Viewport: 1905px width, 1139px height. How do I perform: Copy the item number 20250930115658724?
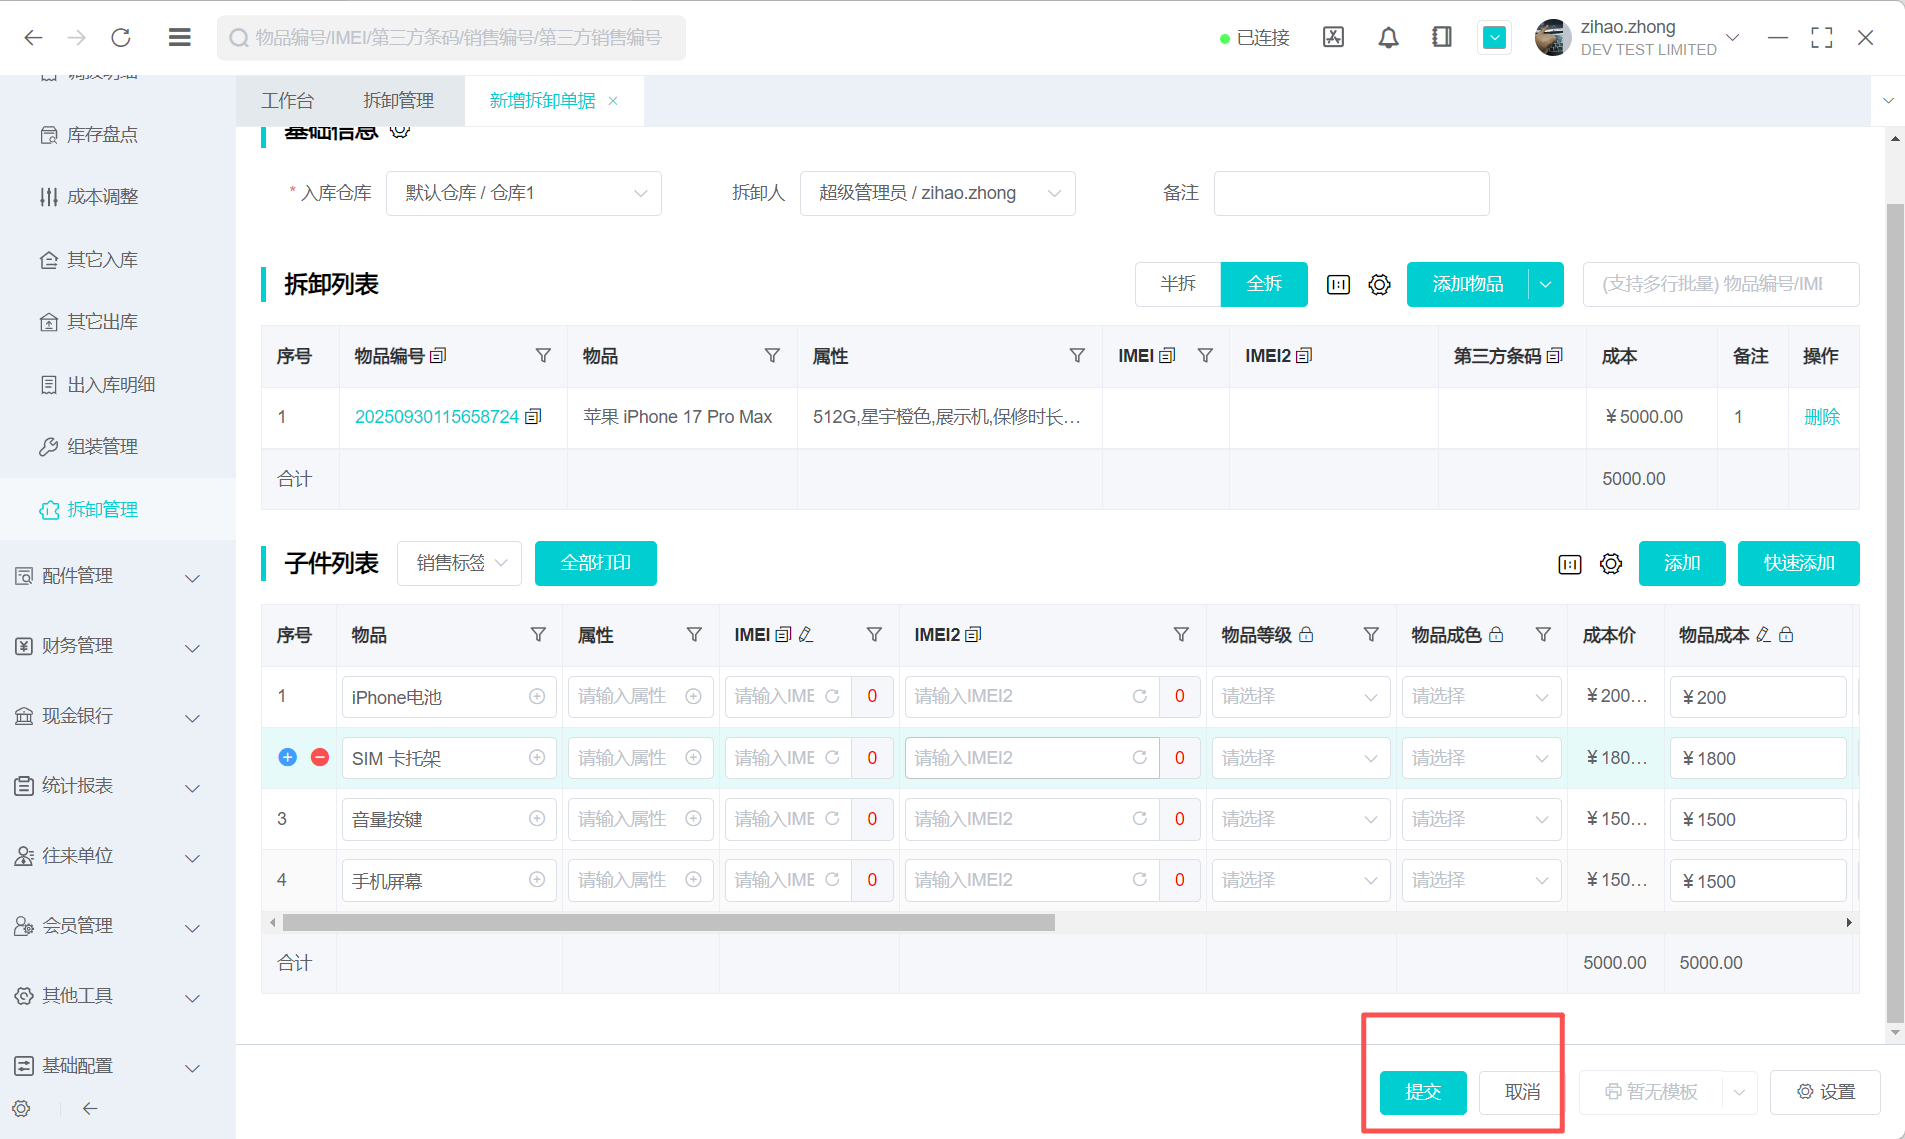(x=534, y=417)
